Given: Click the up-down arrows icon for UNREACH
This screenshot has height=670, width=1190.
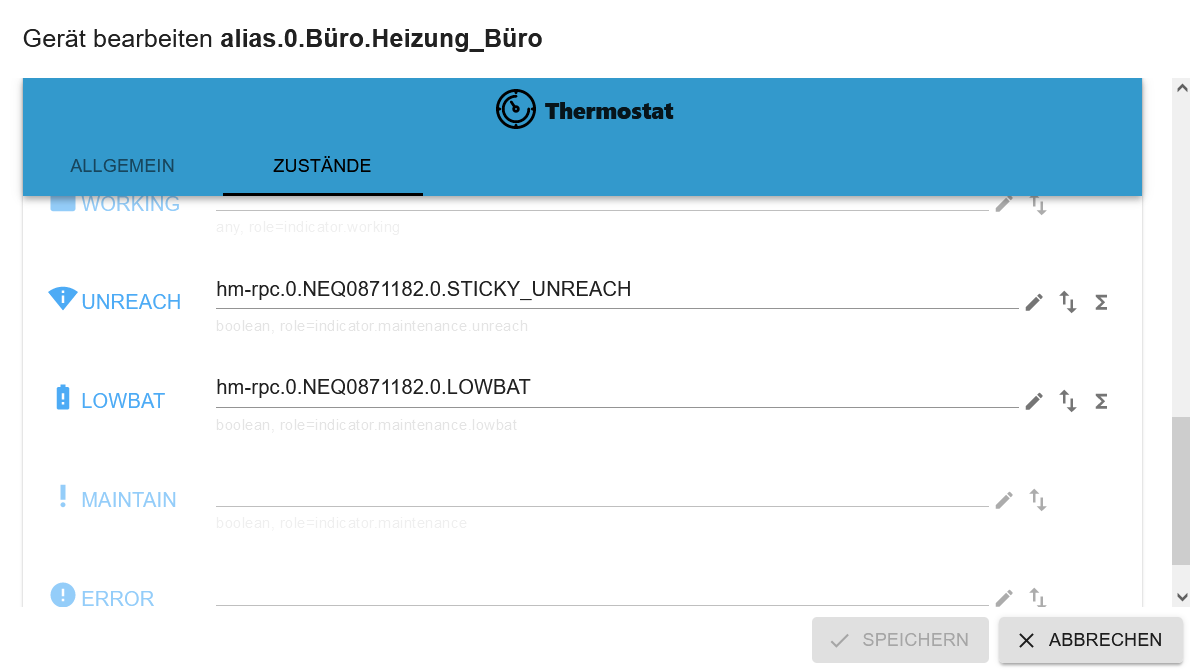Looking at the screenshot, I should tap(1068, 302).
